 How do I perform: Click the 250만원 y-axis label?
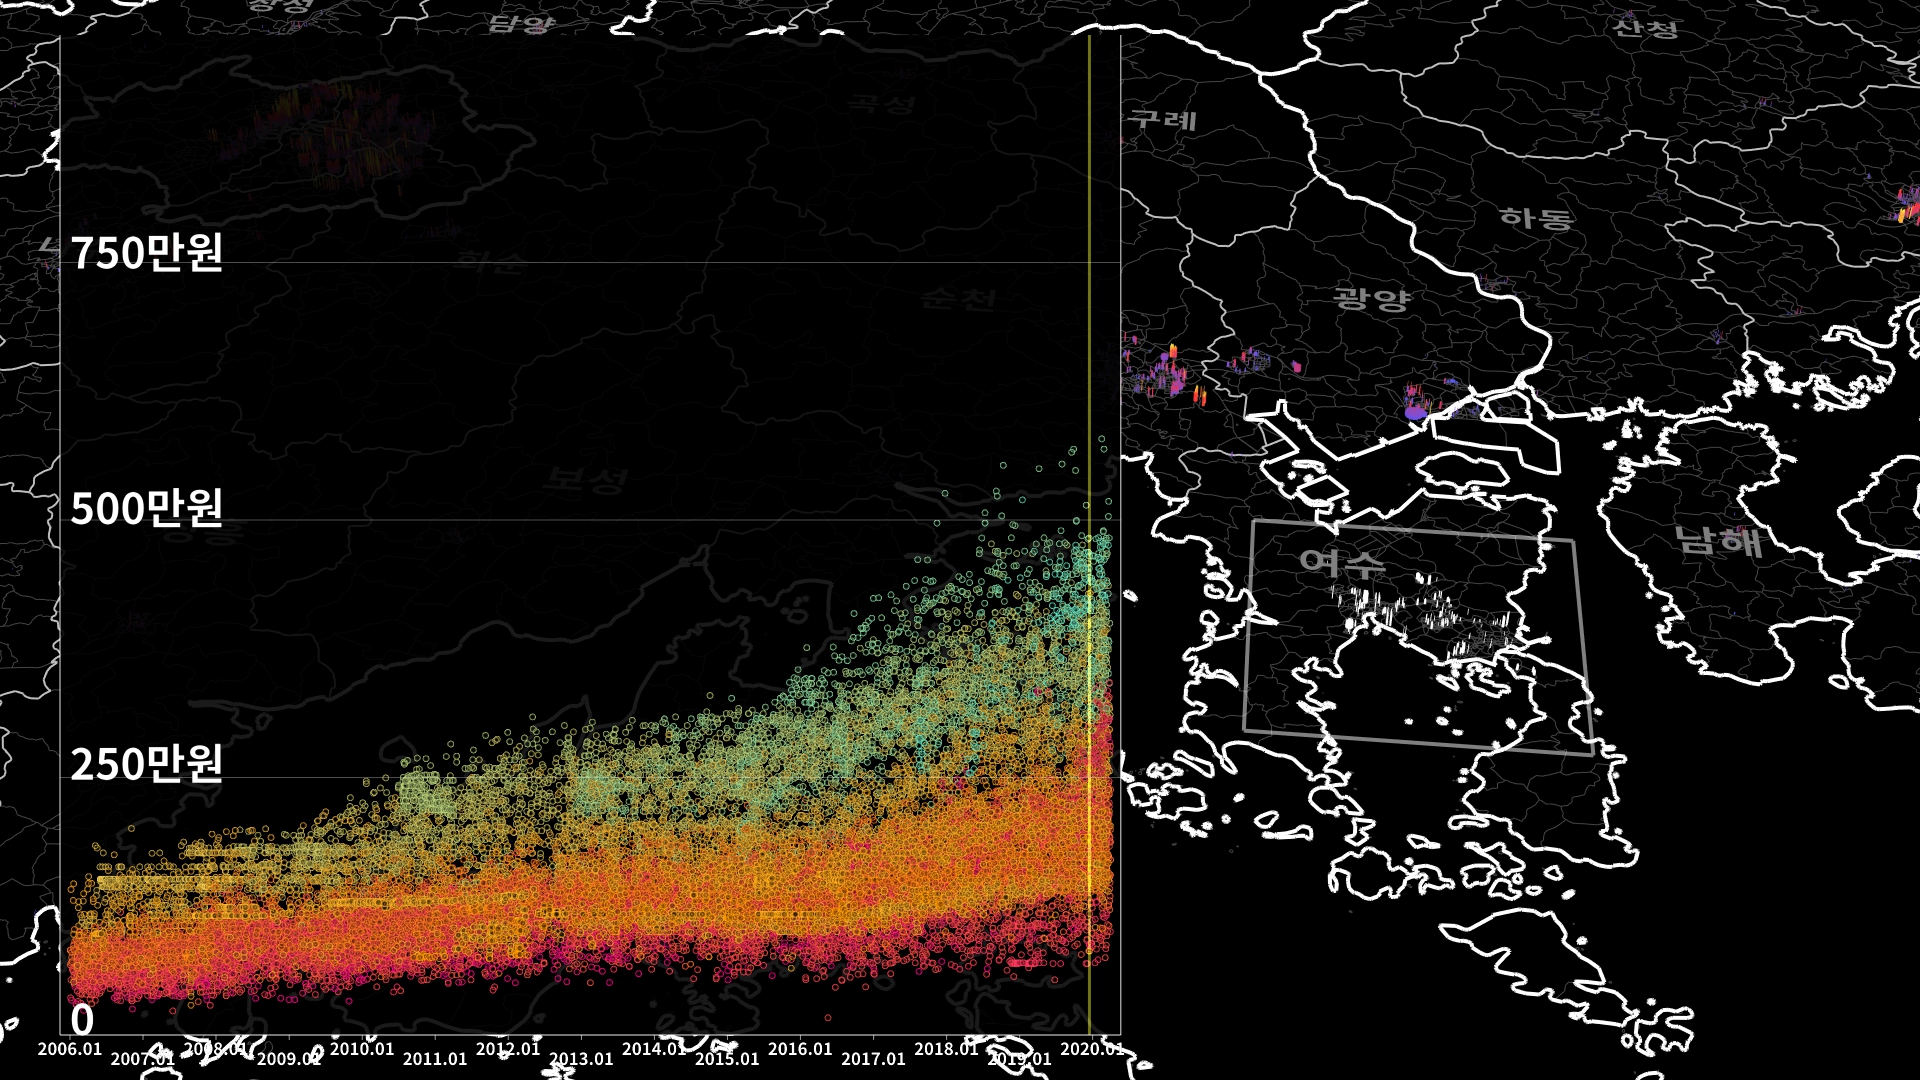tap(147, 765)
